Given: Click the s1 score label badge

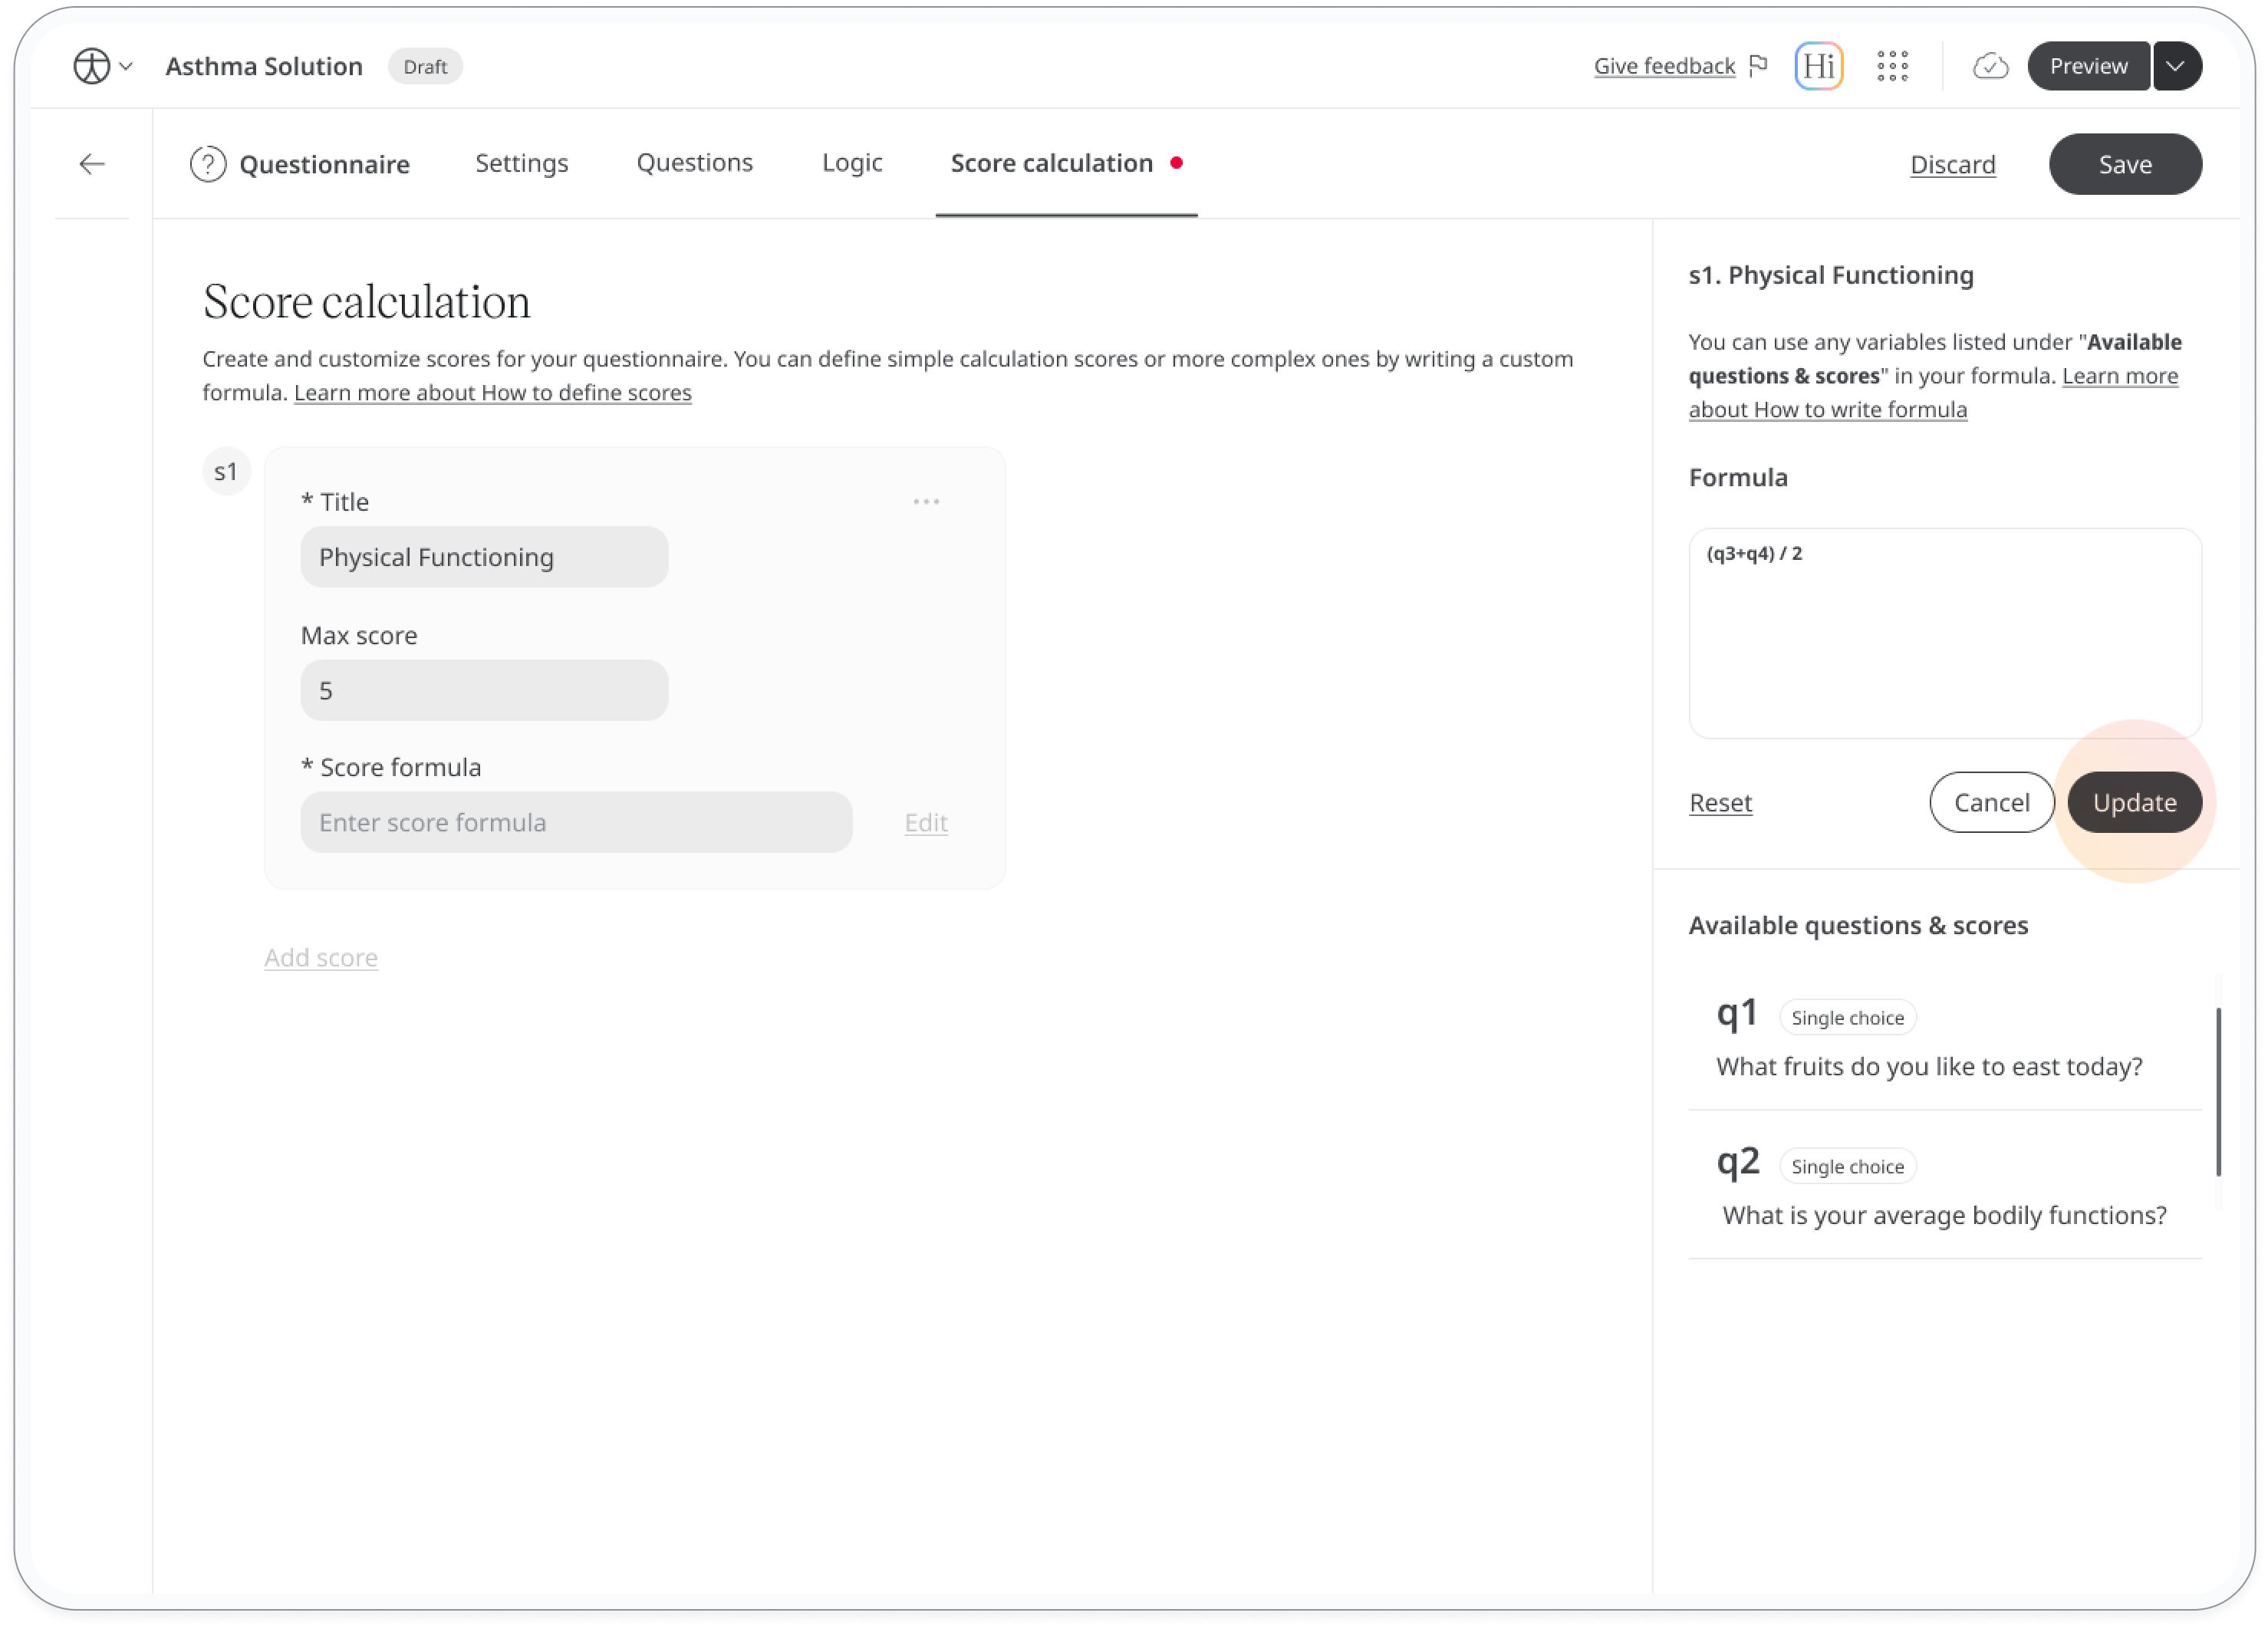Looking at the screenshot, I should point(226,471).
